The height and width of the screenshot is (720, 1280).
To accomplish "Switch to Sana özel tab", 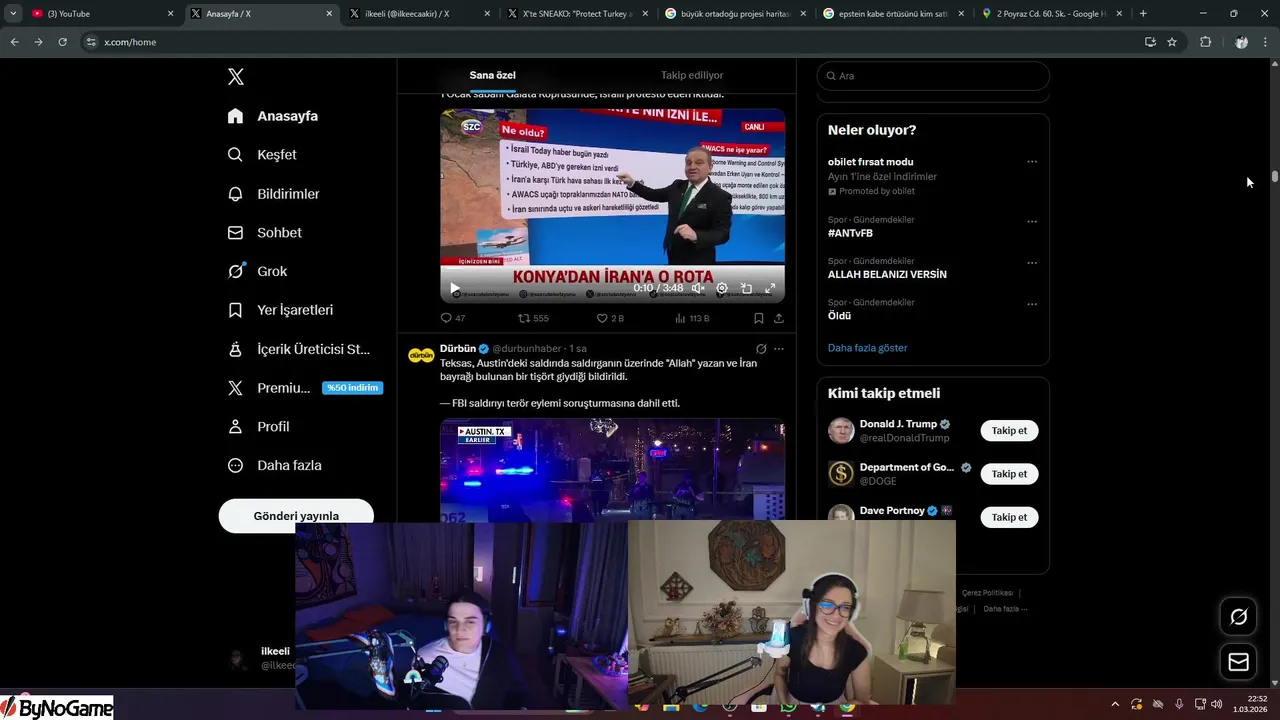I will pos(493,76).
